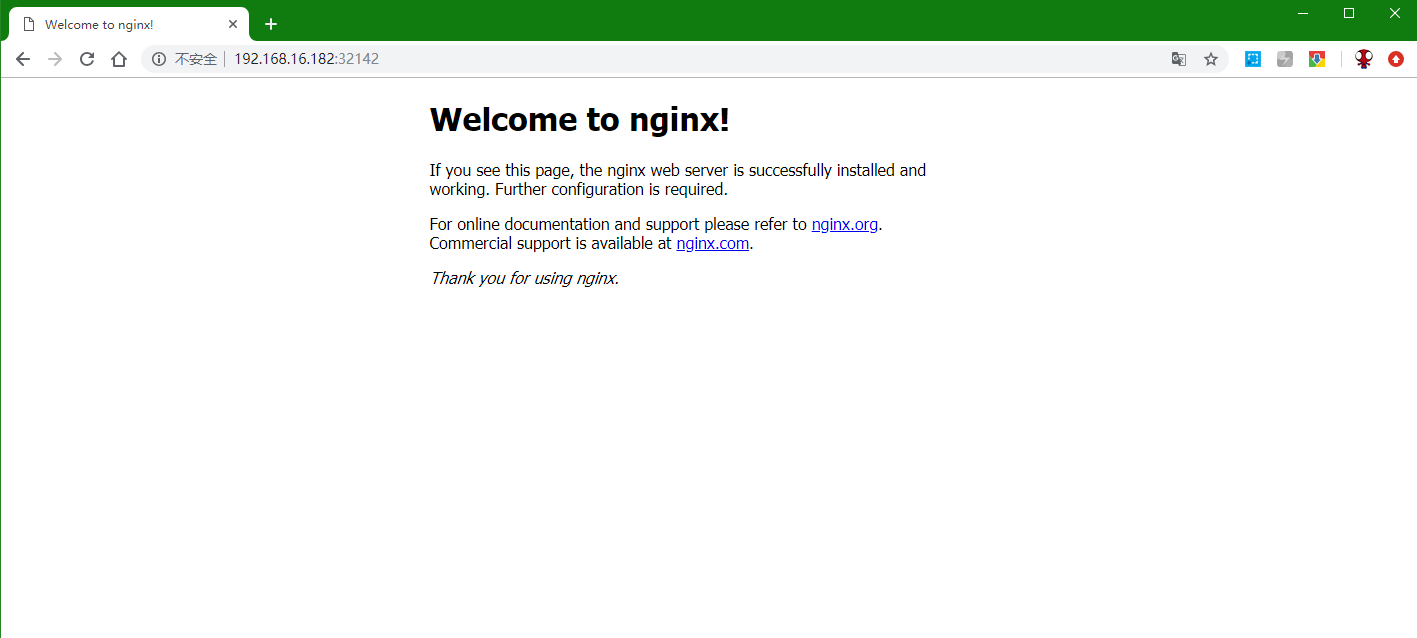Open the gray lightning extension icon
The width and height of the screenshot is (1417, 638).
click(1285, 59)
